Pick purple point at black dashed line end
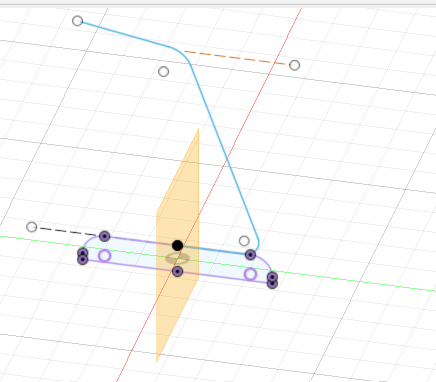436x382 pixels. (105, 237)
